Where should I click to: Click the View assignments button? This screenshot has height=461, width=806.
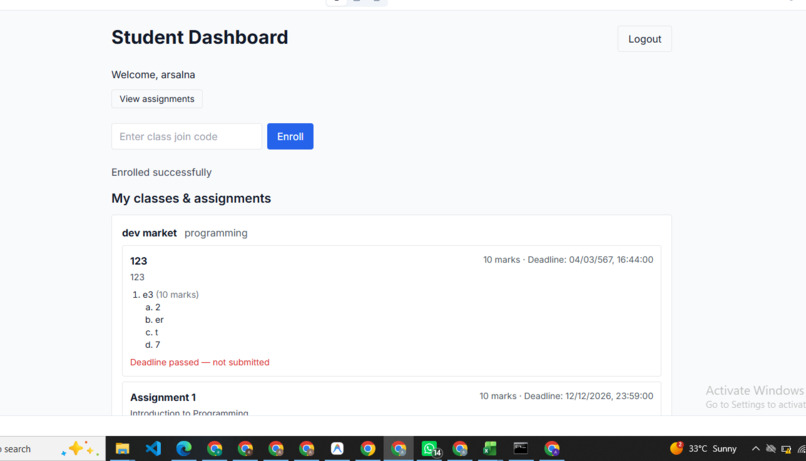[157, 99]
